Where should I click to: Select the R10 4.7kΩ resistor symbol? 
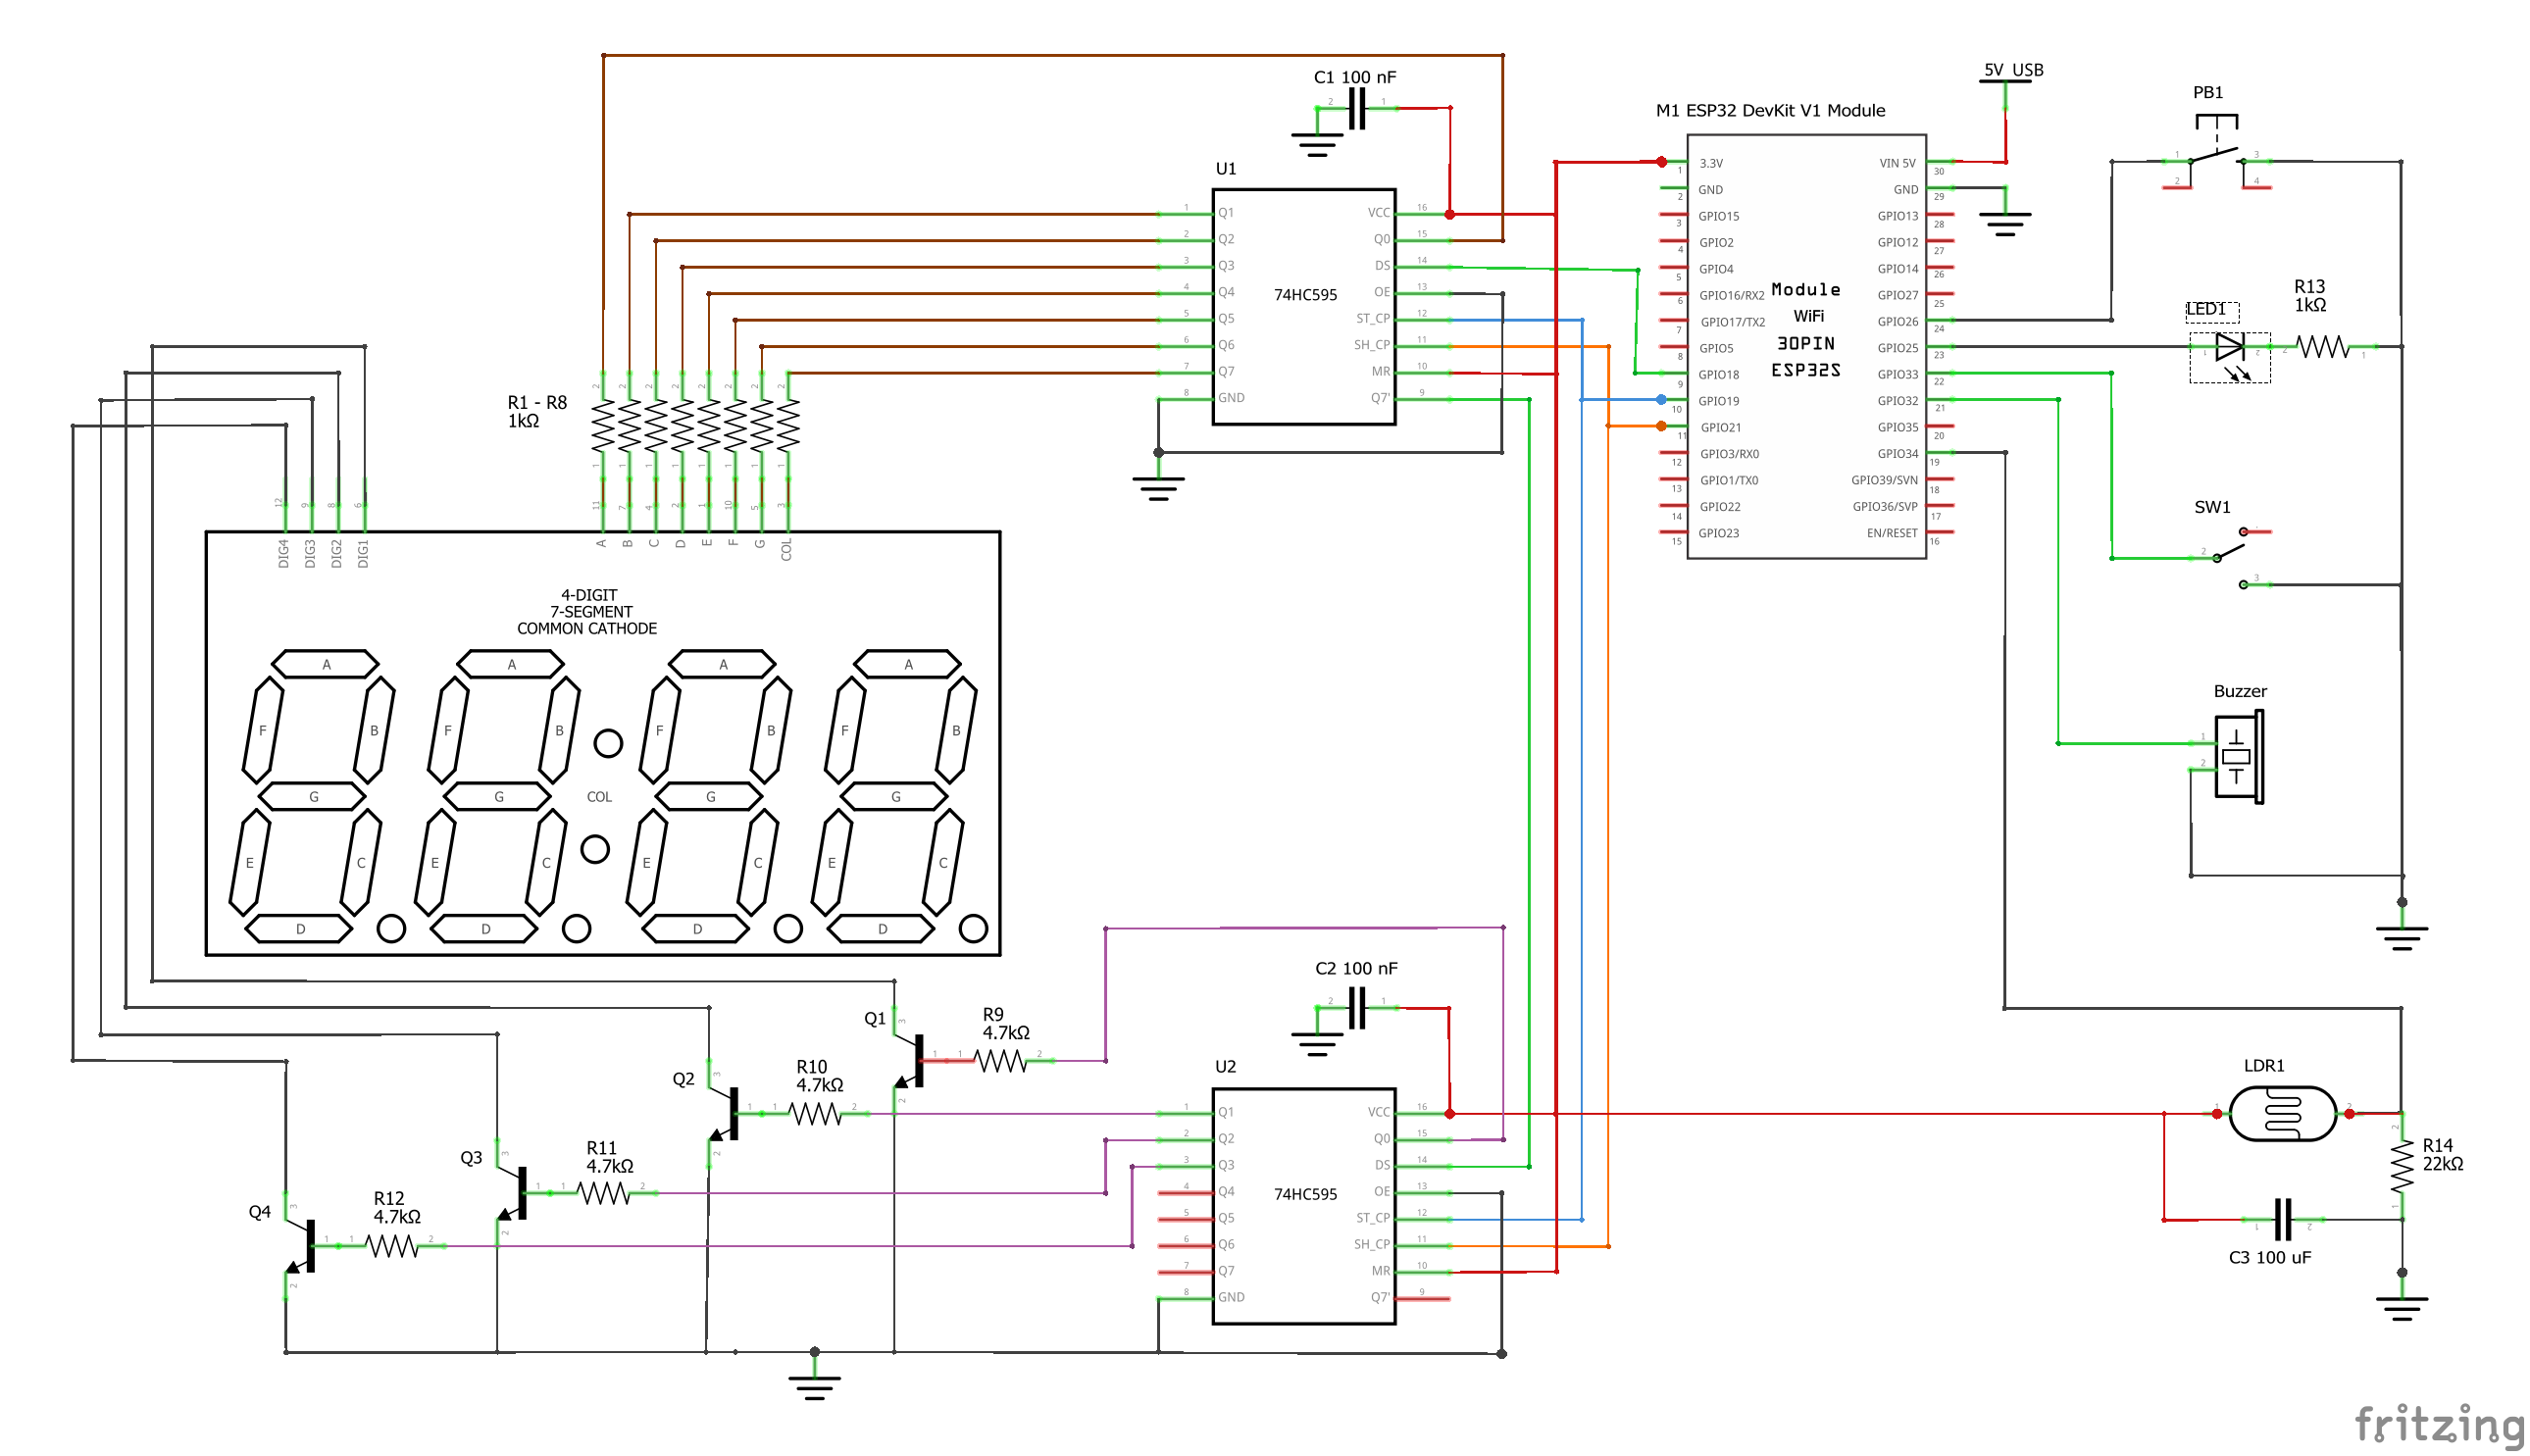816,1114
